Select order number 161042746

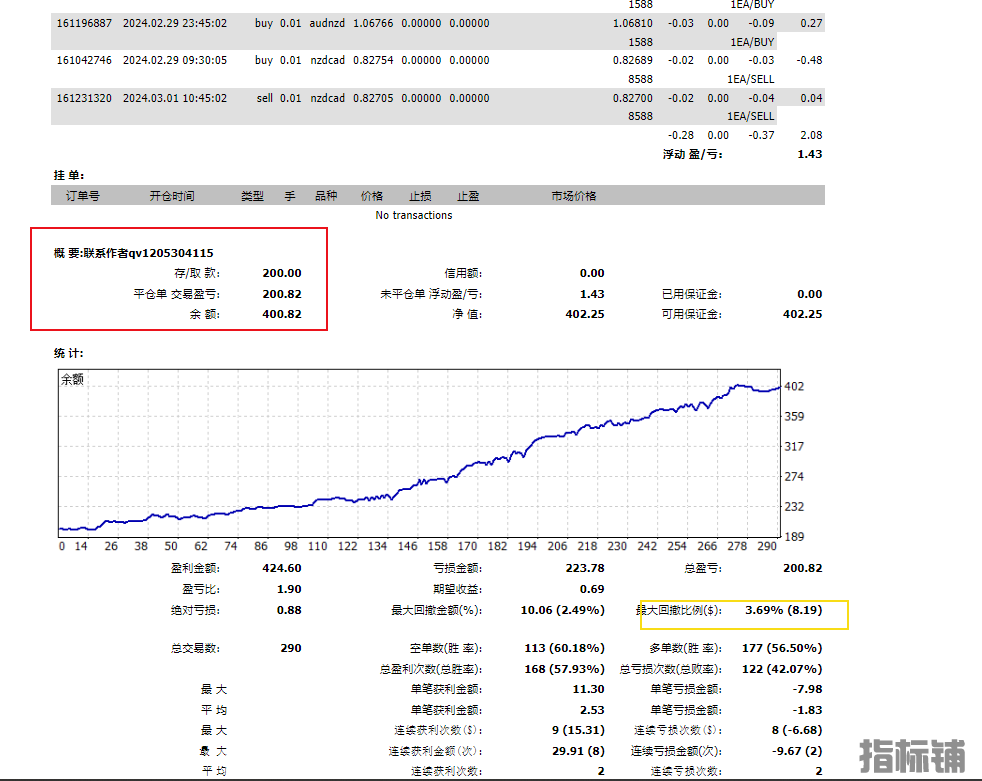click(84, 60)
